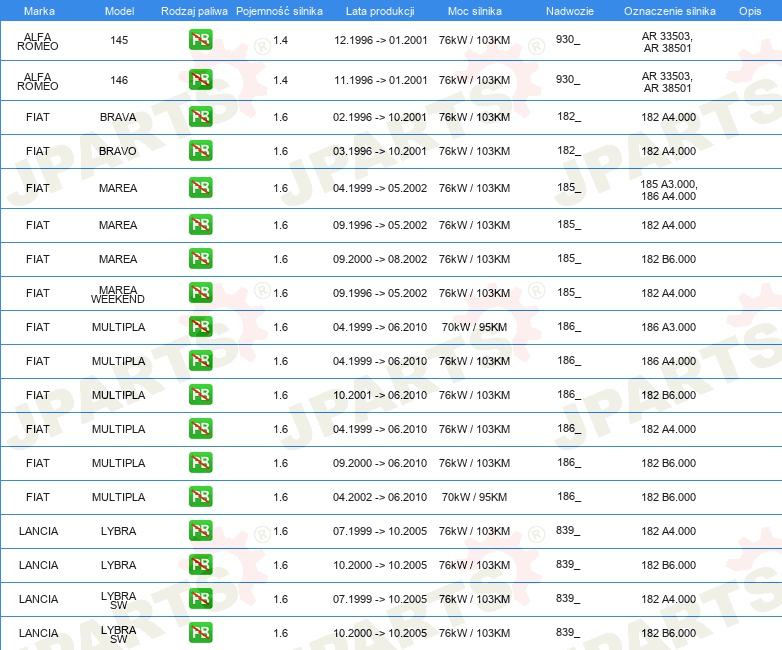Screen dimensions: 782x650
Task: Select 'AR 33503, AR 38501' in the 145 row
Action: click(667, 42)
